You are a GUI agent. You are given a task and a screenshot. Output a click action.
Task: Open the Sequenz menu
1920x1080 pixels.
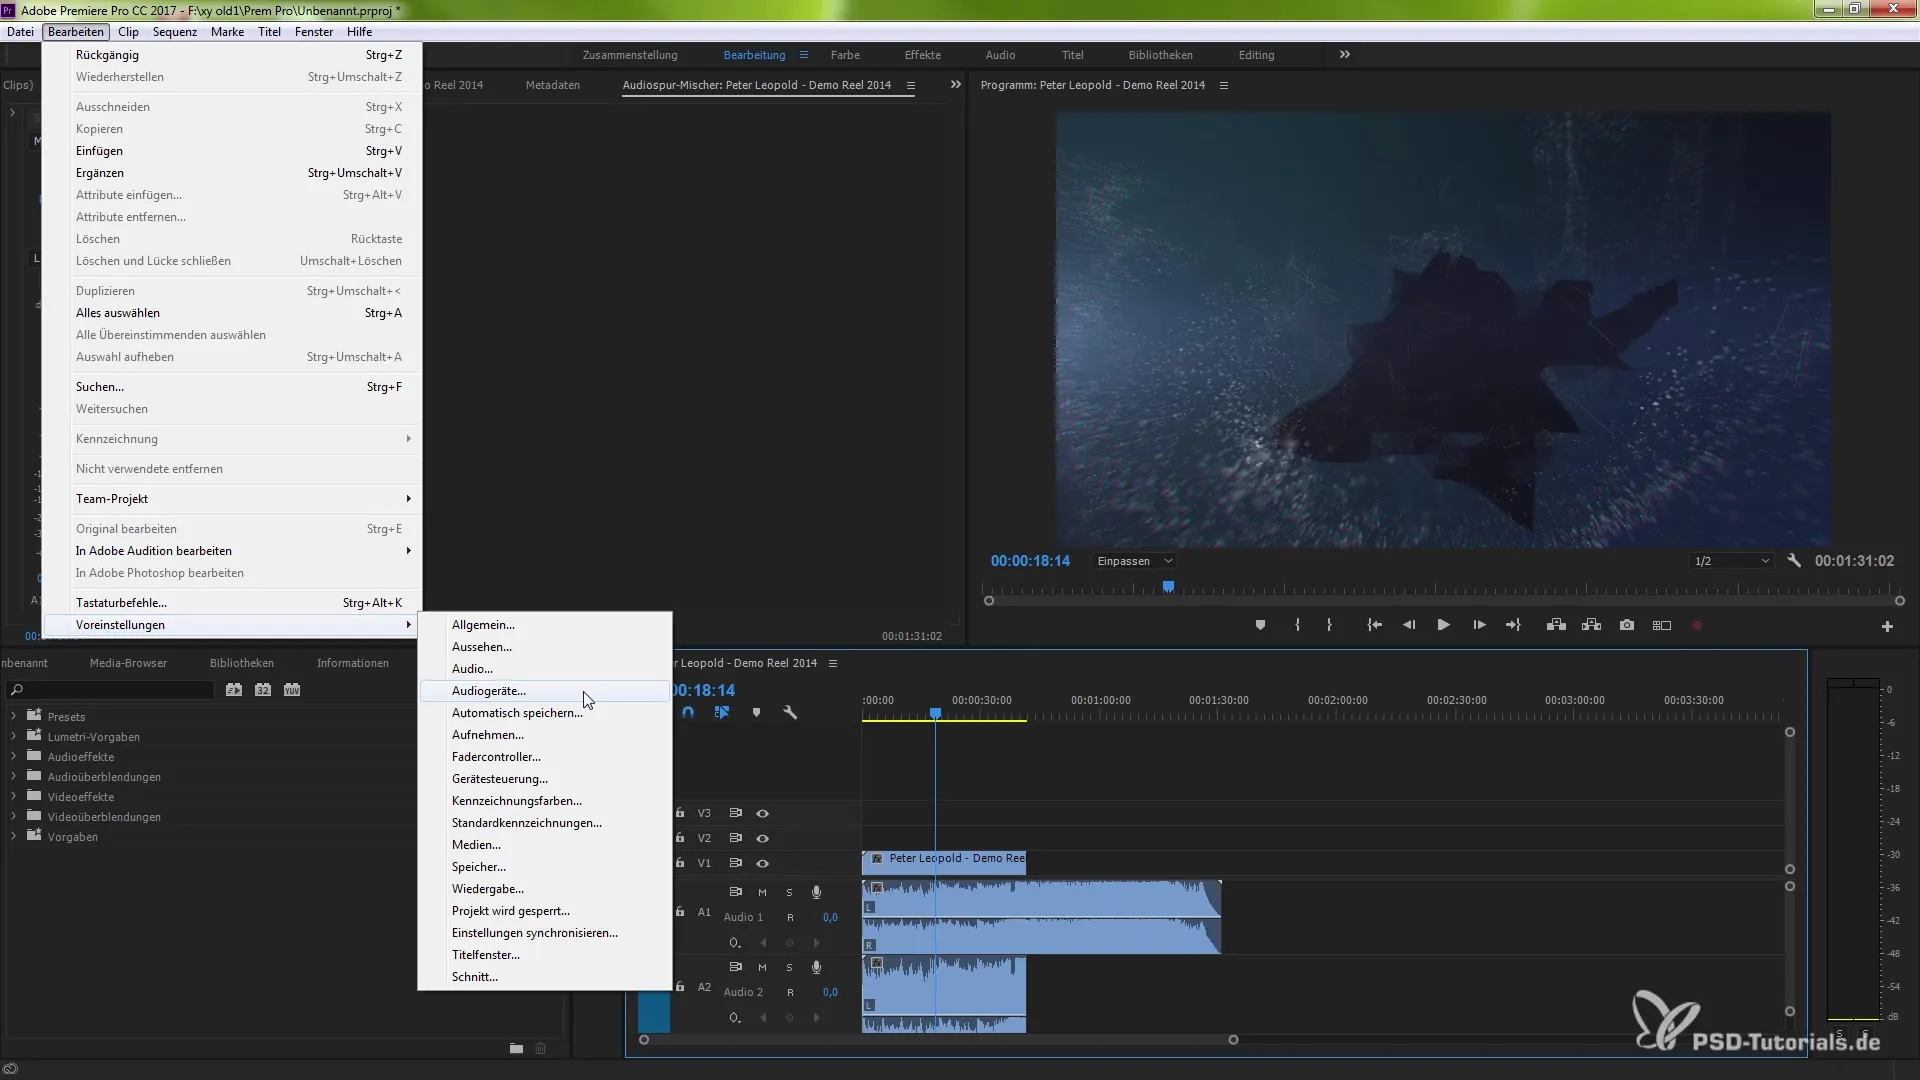pyautogui.click(x=175, y=32)
